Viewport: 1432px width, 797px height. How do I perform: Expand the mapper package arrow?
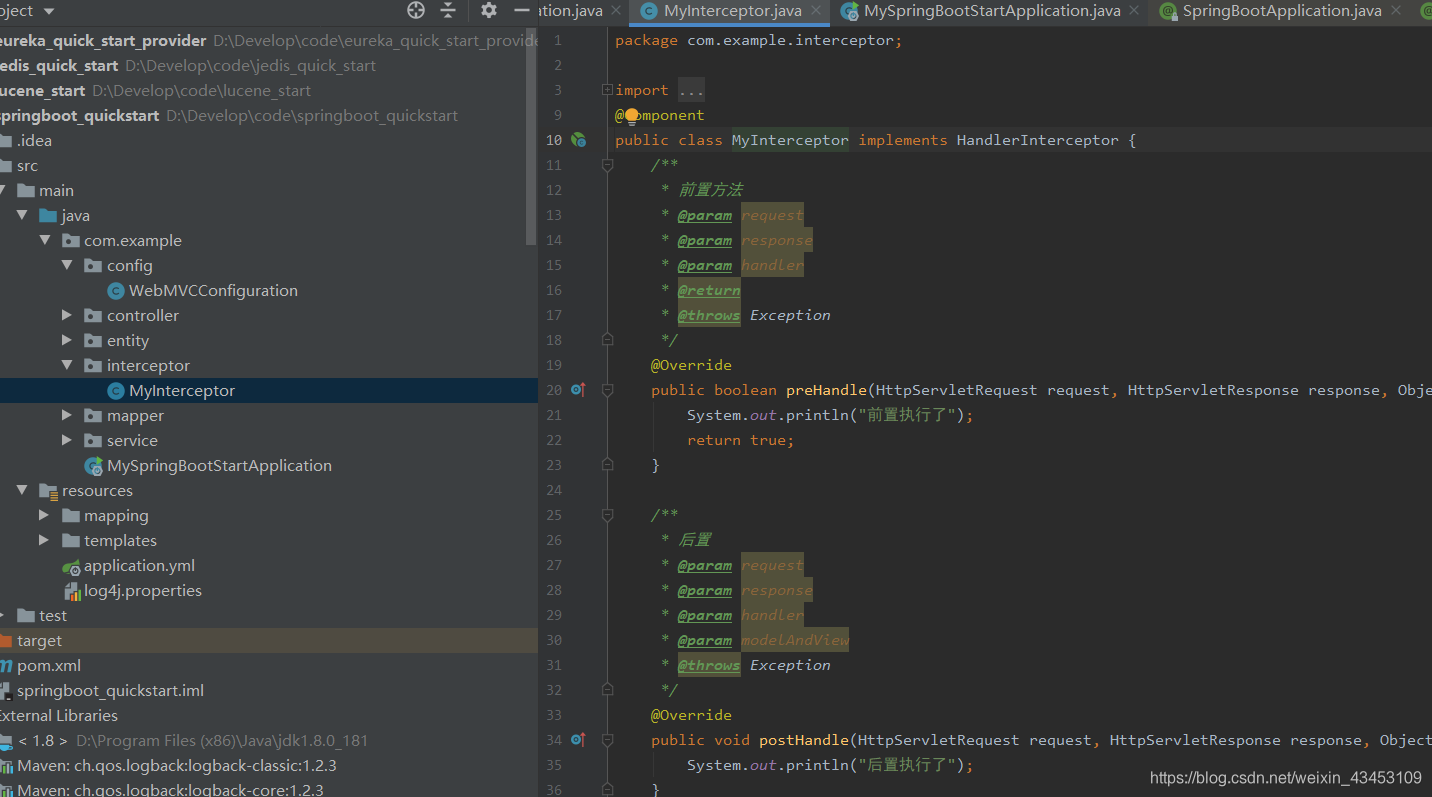click(67, 415)
